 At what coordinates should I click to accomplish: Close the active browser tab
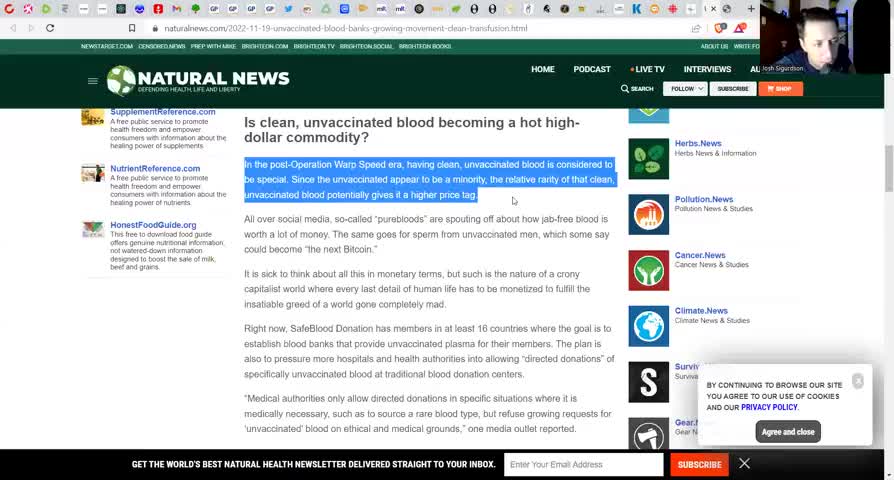(x=713, y=9)
